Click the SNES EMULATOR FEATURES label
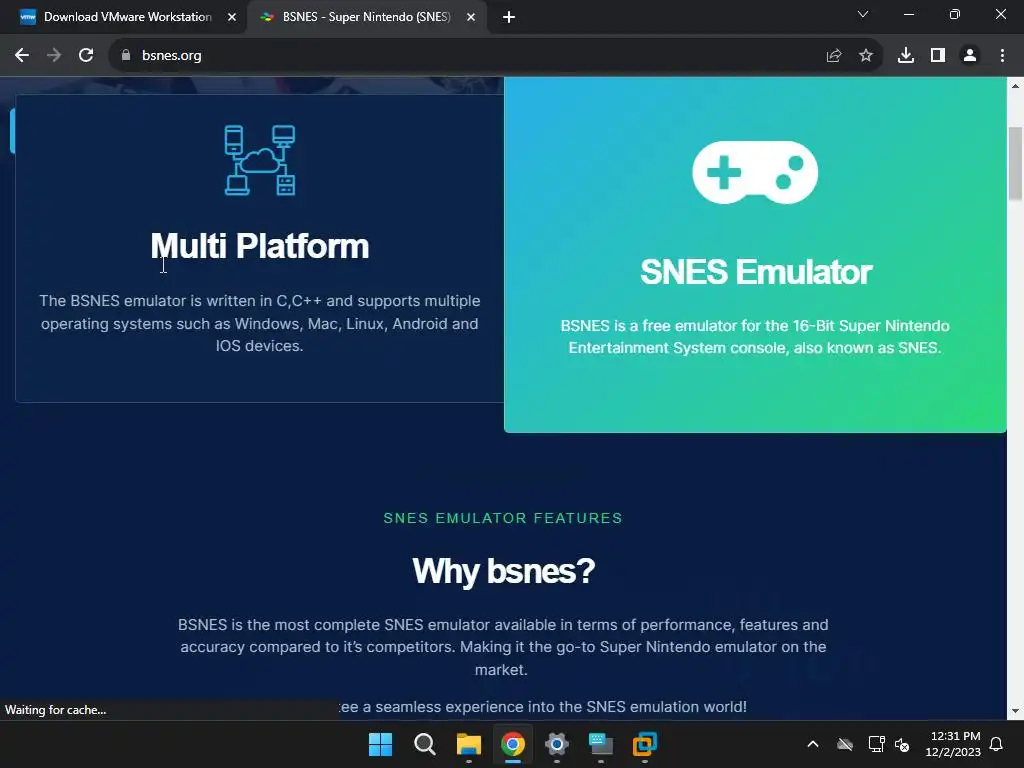This screenshot has height=768, width=1024. click(x=503, y=519)
